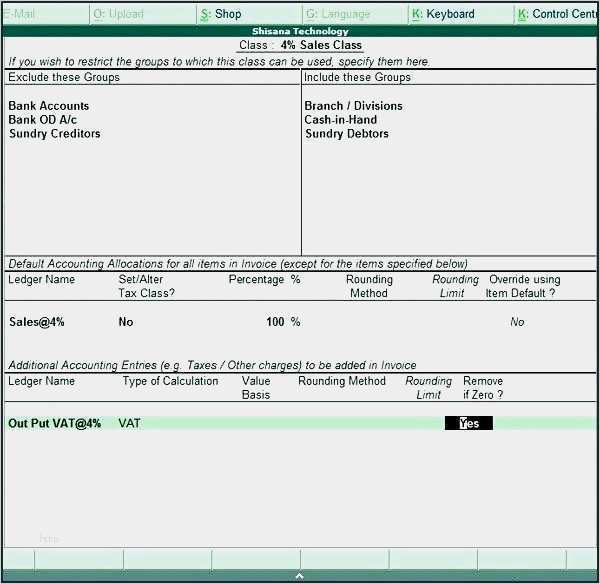Expand the bottom panel up-arrow chevron
The image size is (600, 584).
coord(298,576)
